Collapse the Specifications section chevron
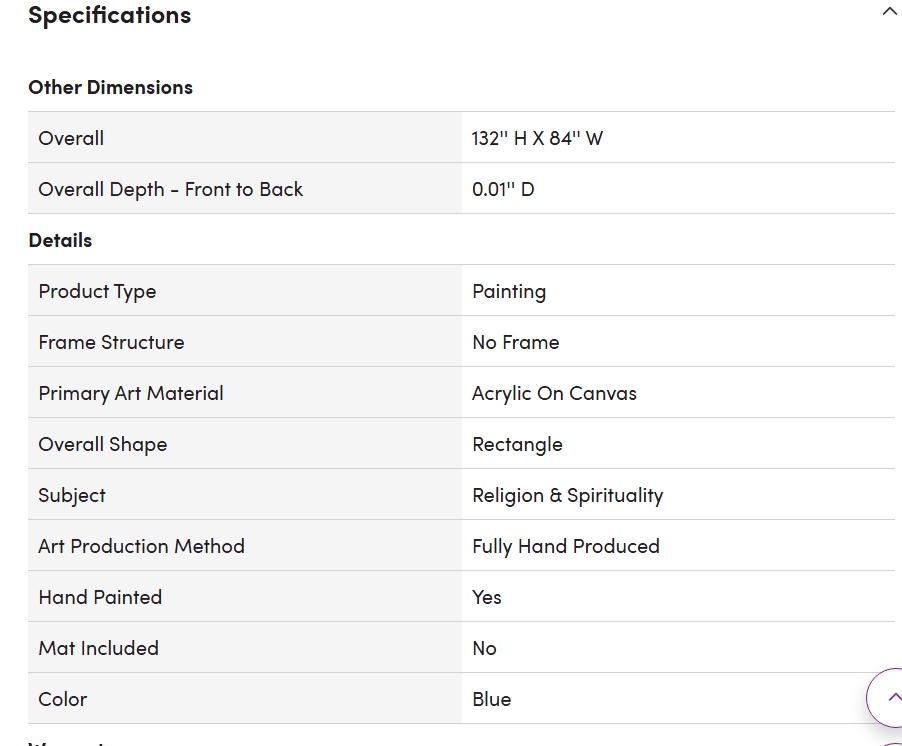 coord(889,13)
